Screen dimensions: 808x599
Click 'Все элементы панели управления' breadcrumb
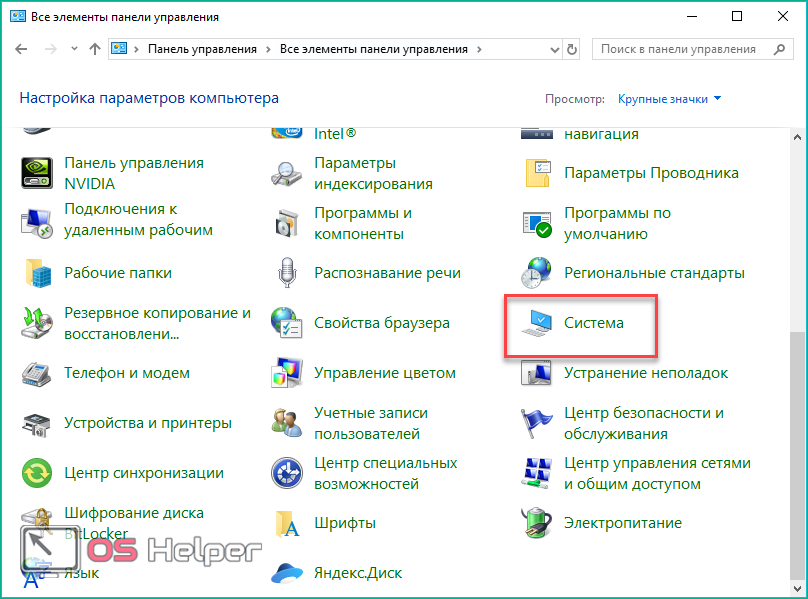coord(374,49)
